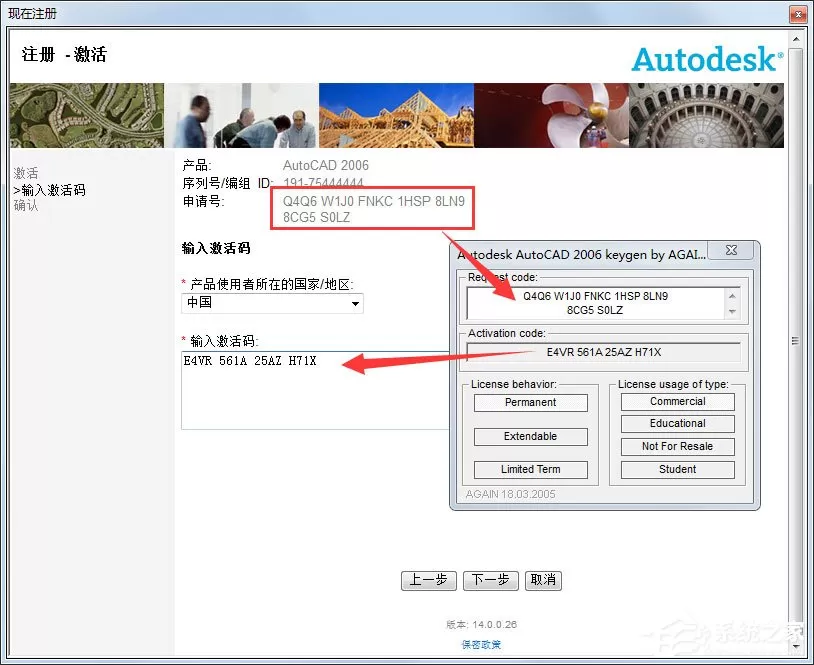Click the request code Q4Q6 W1J0 text
Image resolution: width=814 pixels, height=665 pixels.
click(373, 209)
